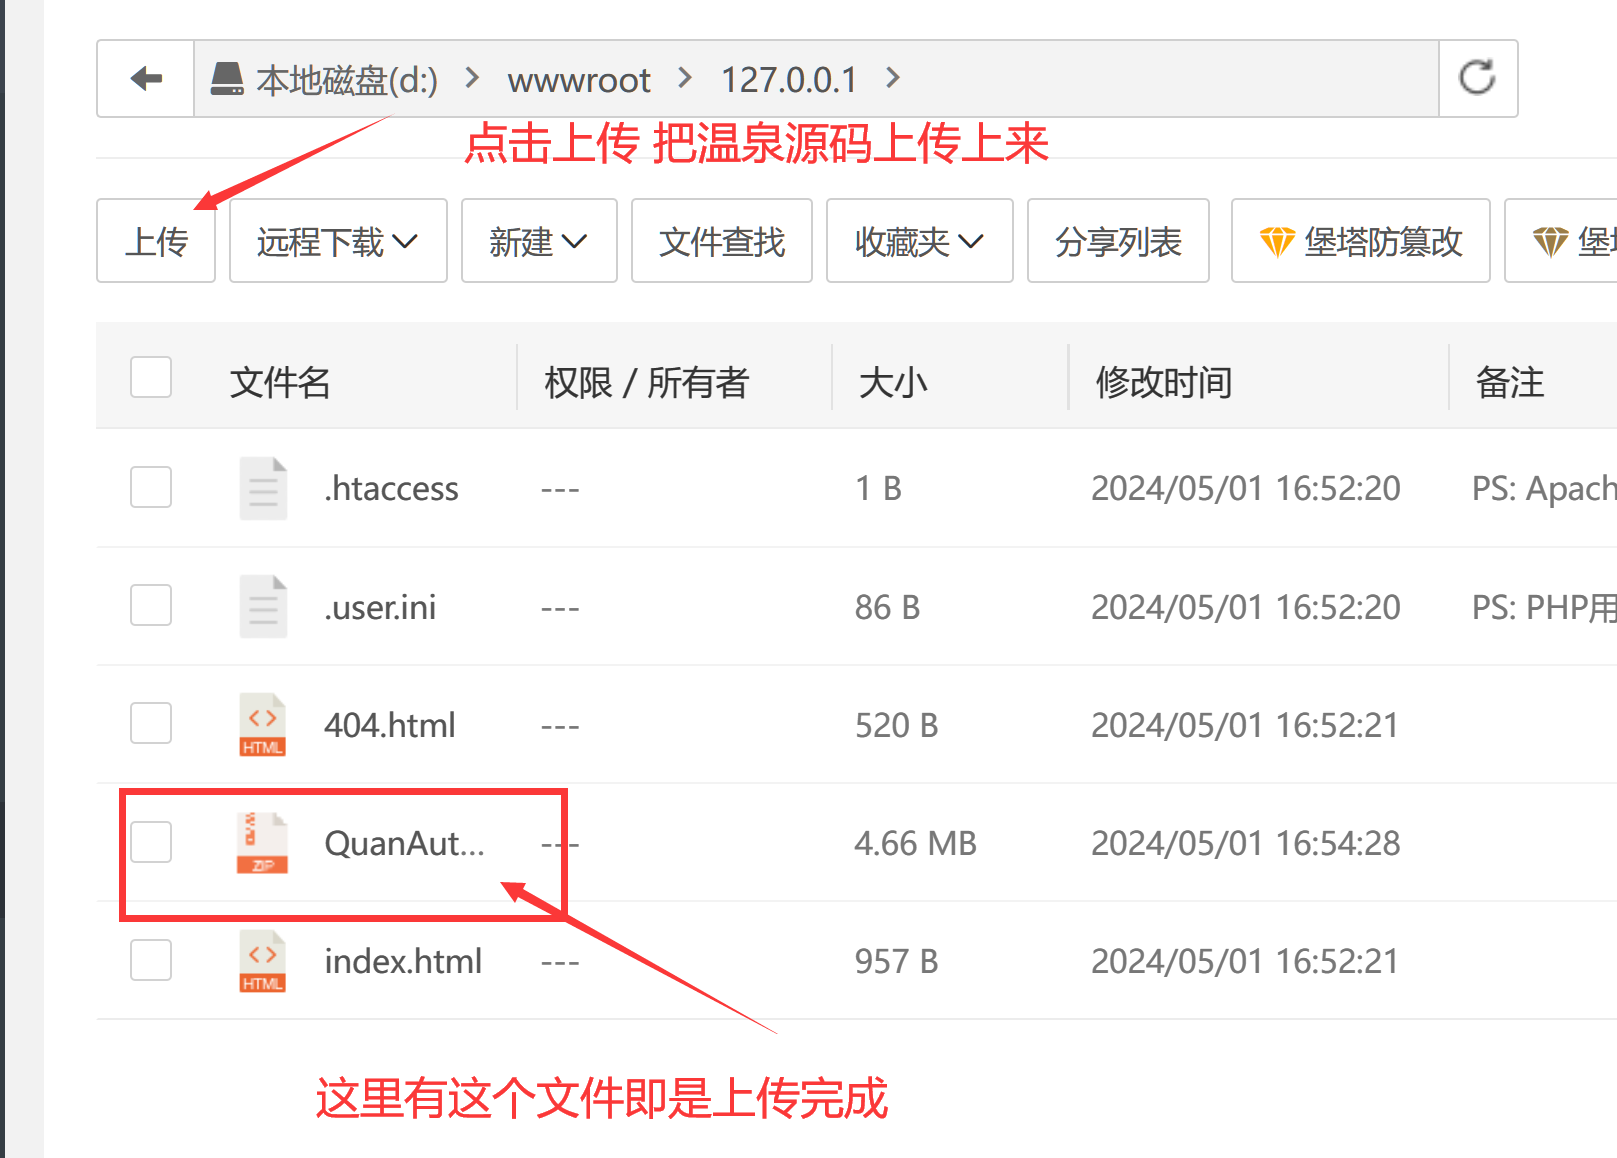
Task: Click the ZIP archive icon of QuanAut file
Action: coord(262,843)
